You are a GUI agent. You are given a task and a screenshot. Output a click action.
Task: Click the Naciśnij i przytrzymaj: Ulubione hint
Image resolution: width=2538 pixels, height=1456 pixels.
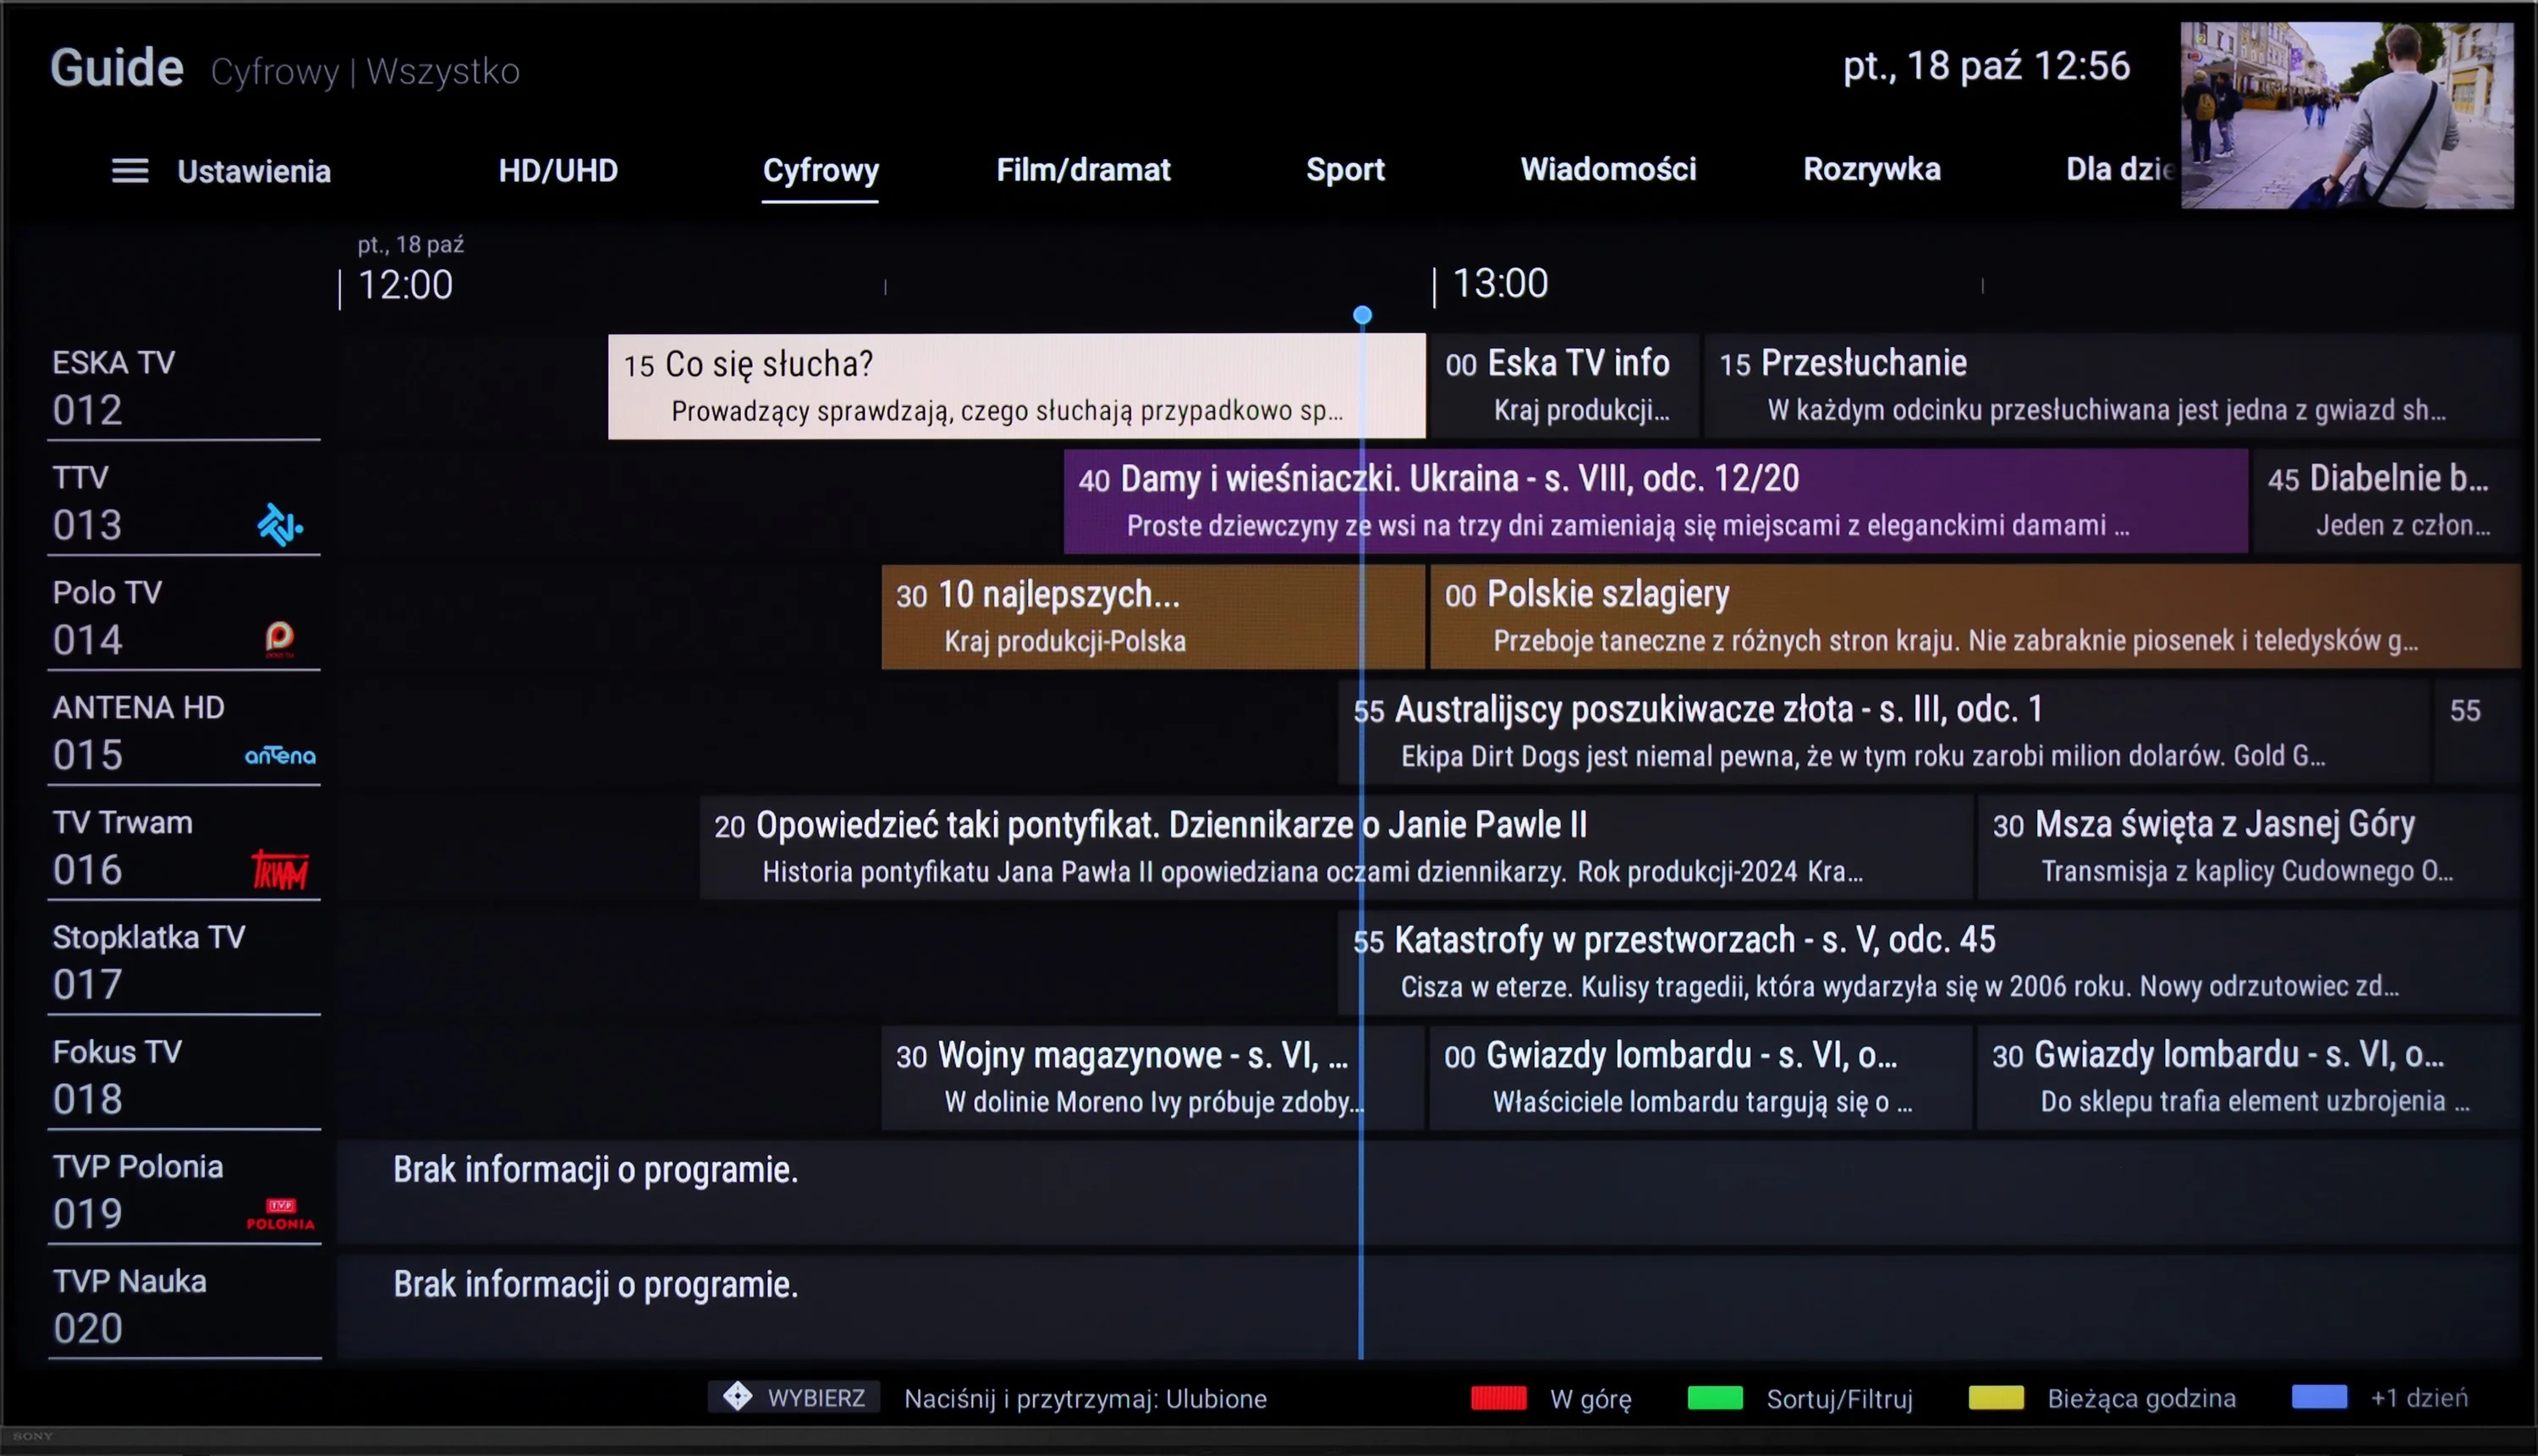tap(1085, 1399)
